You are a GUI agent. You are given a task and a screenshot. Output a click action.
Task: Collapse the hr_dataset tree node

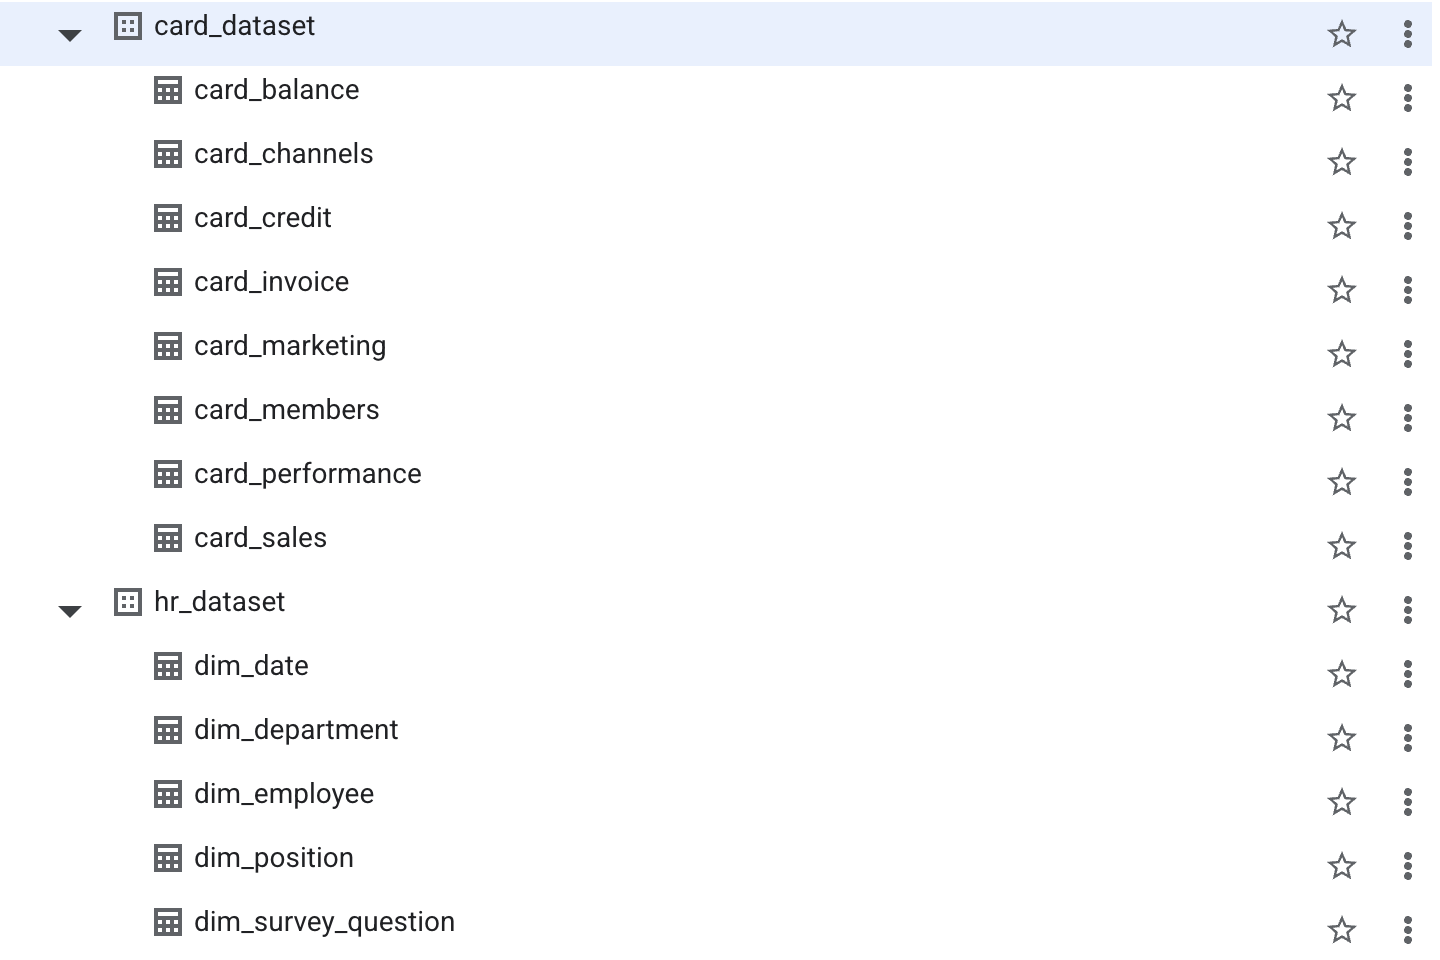point(70,611)
